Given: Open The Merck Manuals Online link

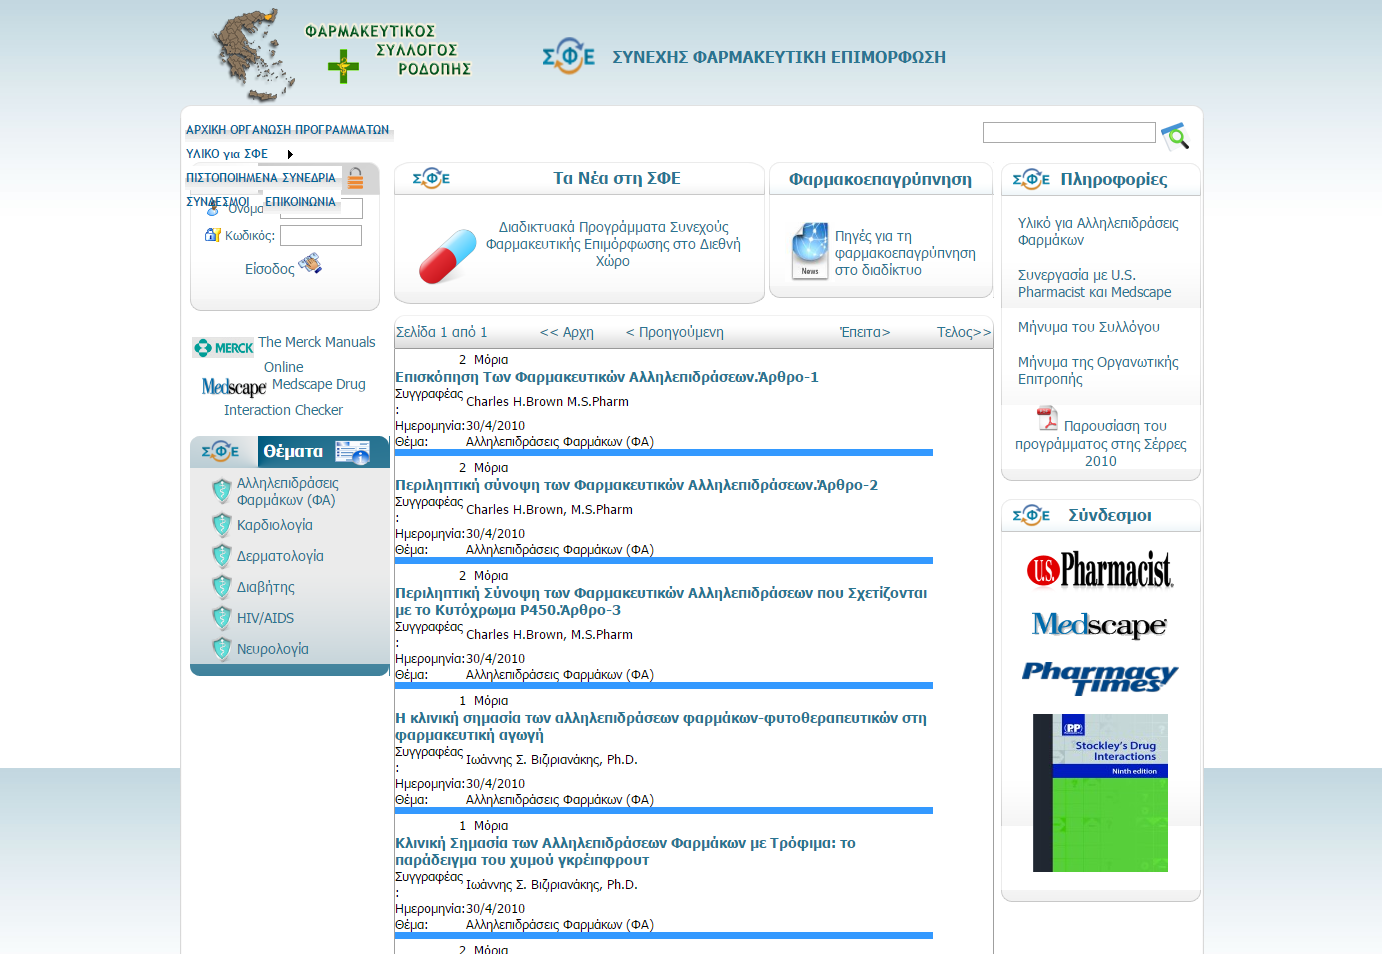Looking at the screenshot, I should pyautogui.click(x=316, y=354).
